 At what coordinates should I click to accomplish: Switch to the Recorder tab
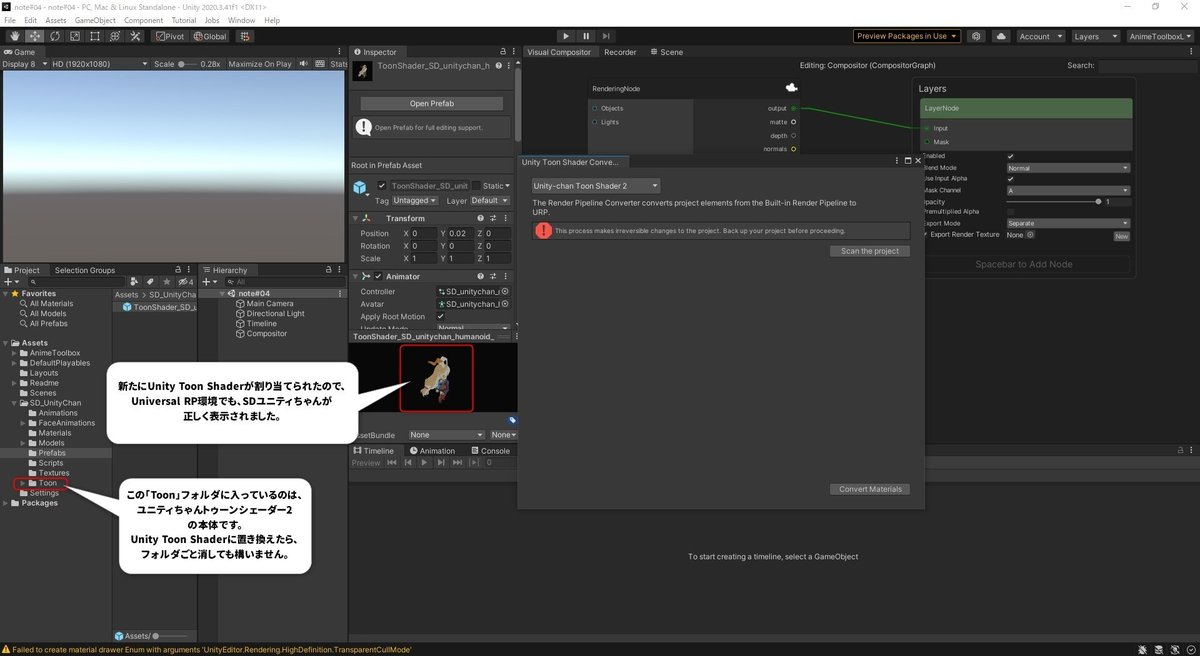pyautogui.click(x=620, y=52)
